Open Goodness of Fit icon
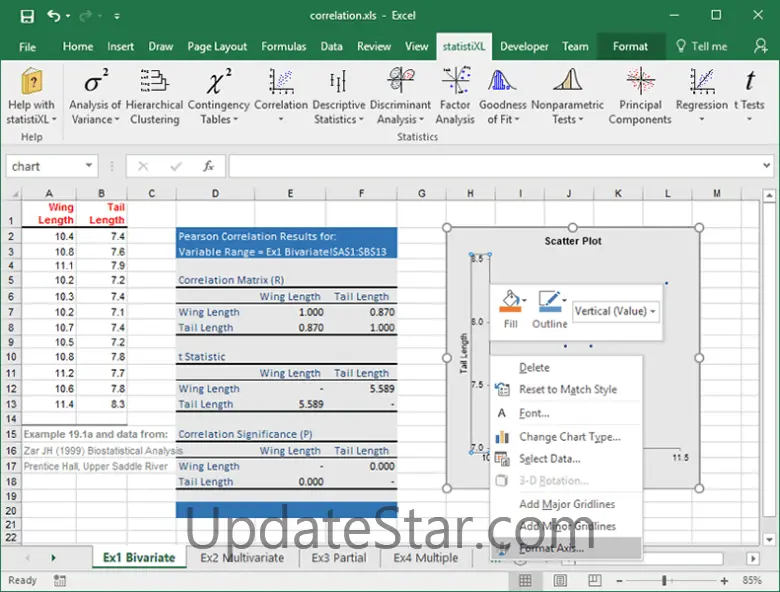This screenshot has height=592, width=780. (501, 81)
